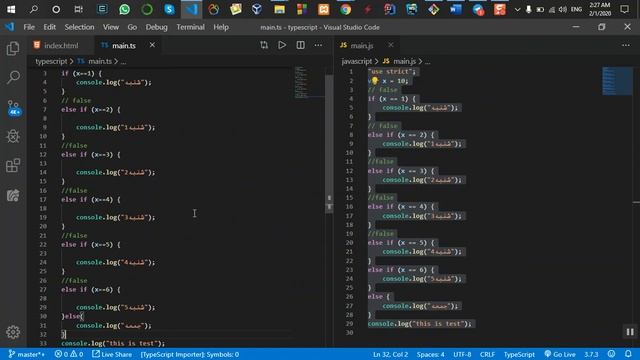Open Skype from the taskbar

pyautogui.click(x=169, y=9)
